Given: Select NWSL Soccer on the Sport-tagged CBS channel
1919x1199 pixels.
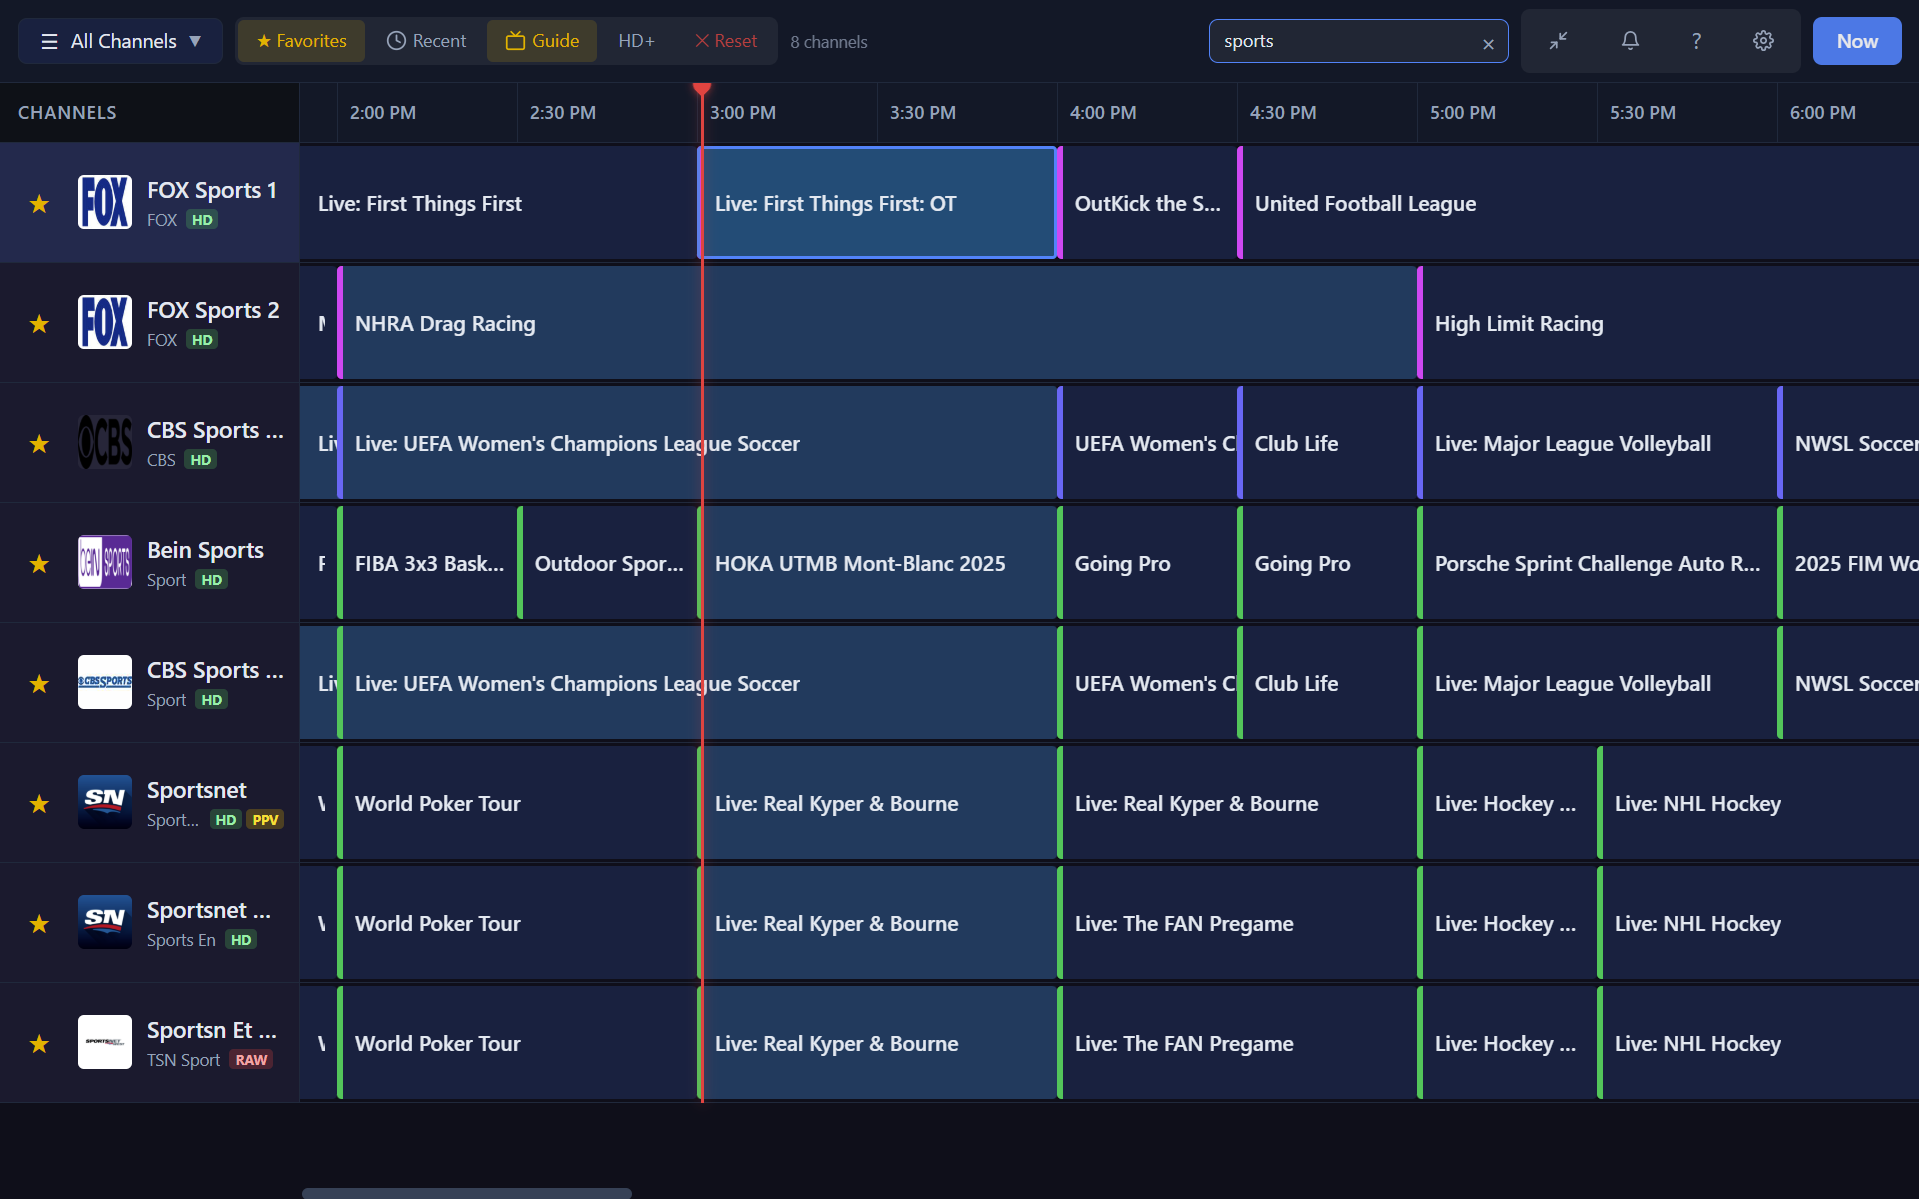Looking at the screenshot, I should (1848, 683).
